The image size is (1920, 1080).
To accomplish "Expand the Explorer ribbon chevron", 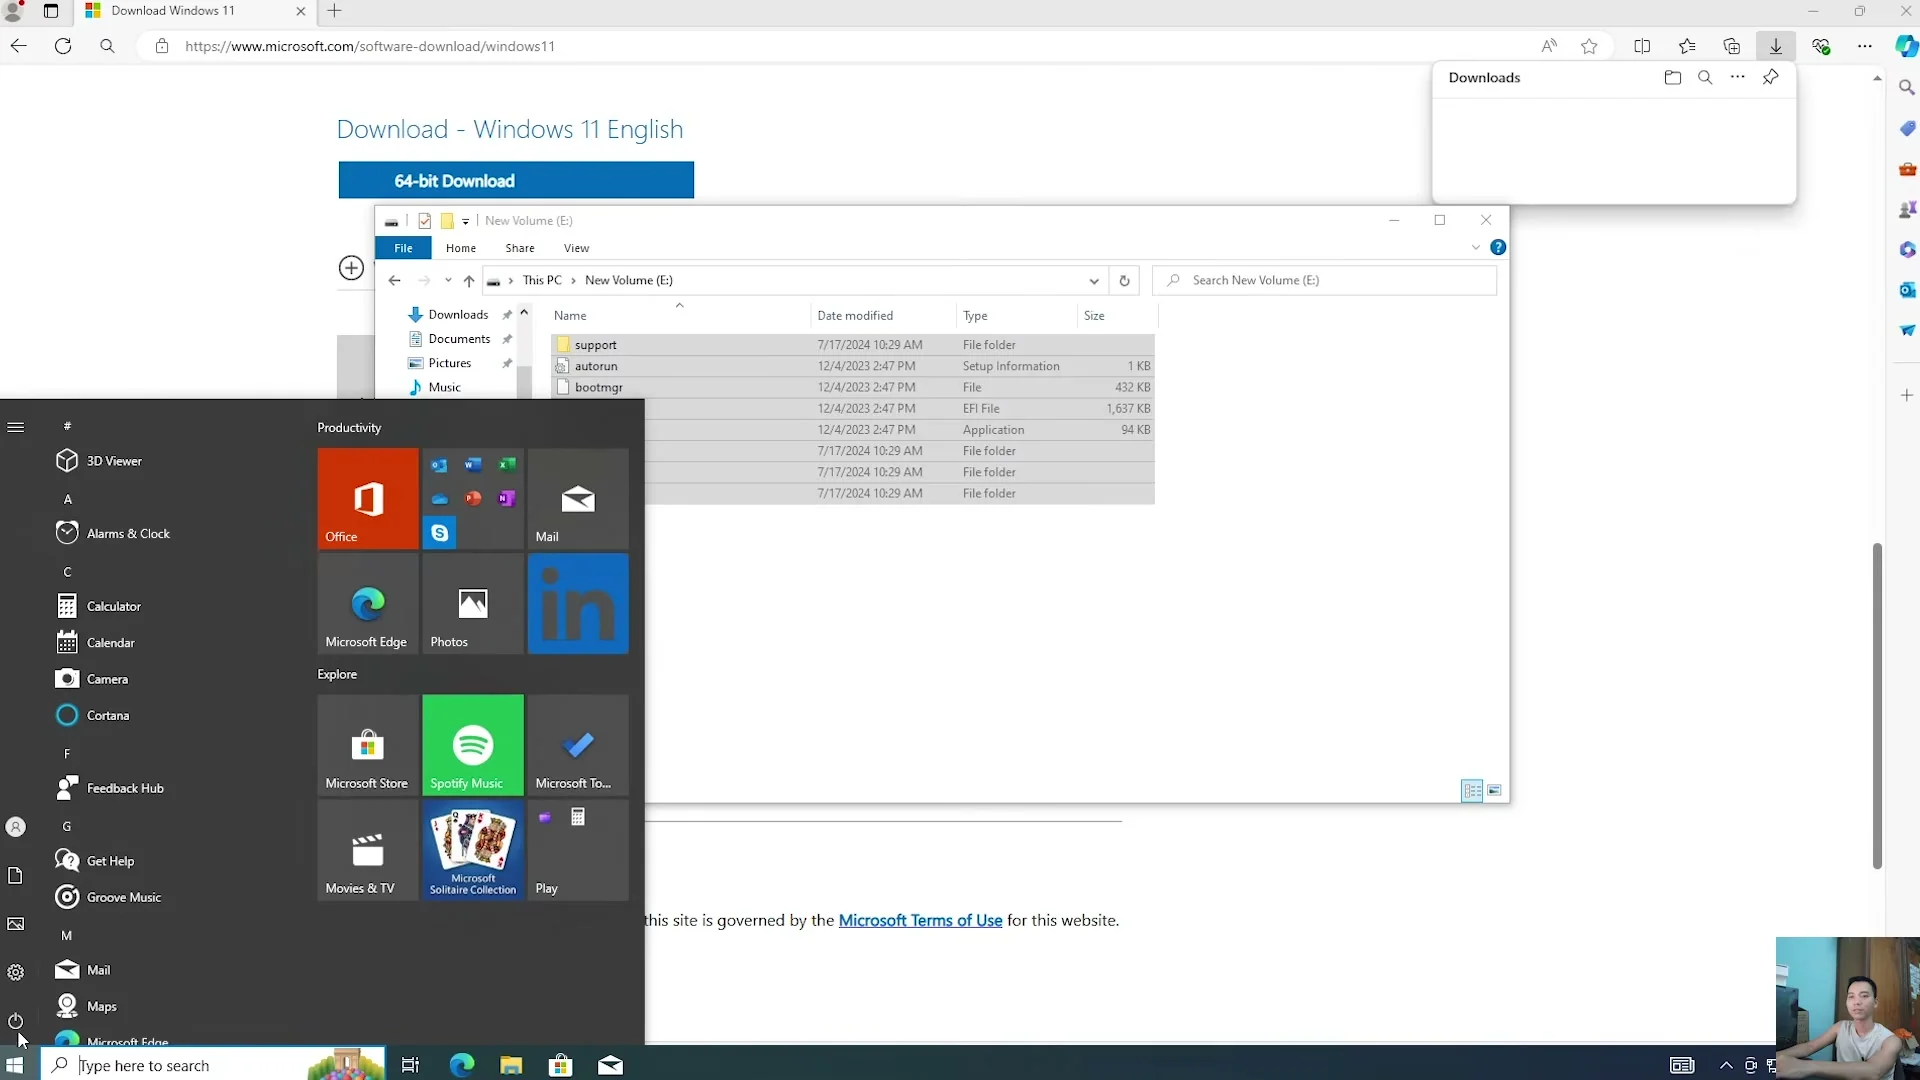I will [x=1475, y=248].
